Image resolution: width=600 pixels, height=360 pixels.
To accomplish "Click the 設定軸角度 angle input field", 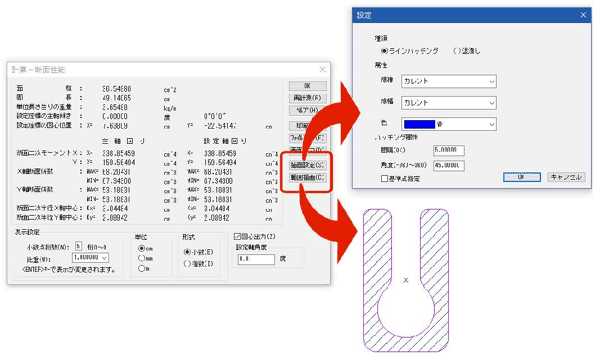I will 256,259.
